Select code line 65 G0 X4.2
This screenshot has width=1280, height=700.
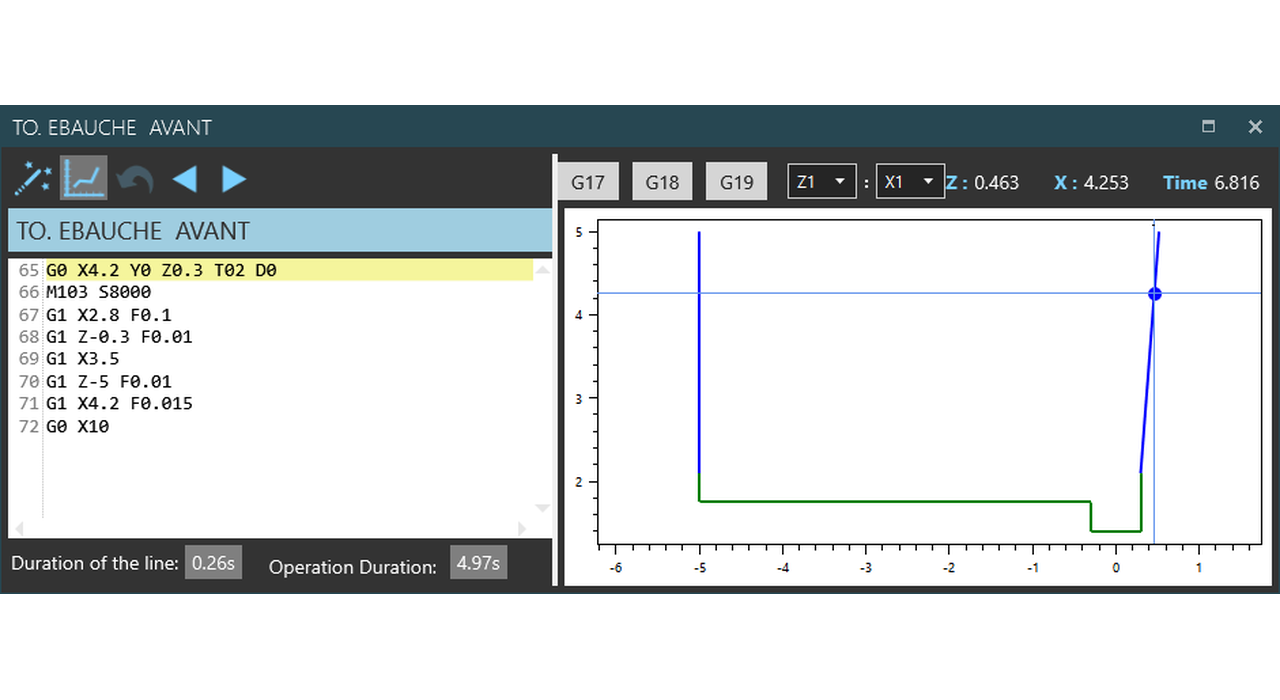(x=161, y=270)
